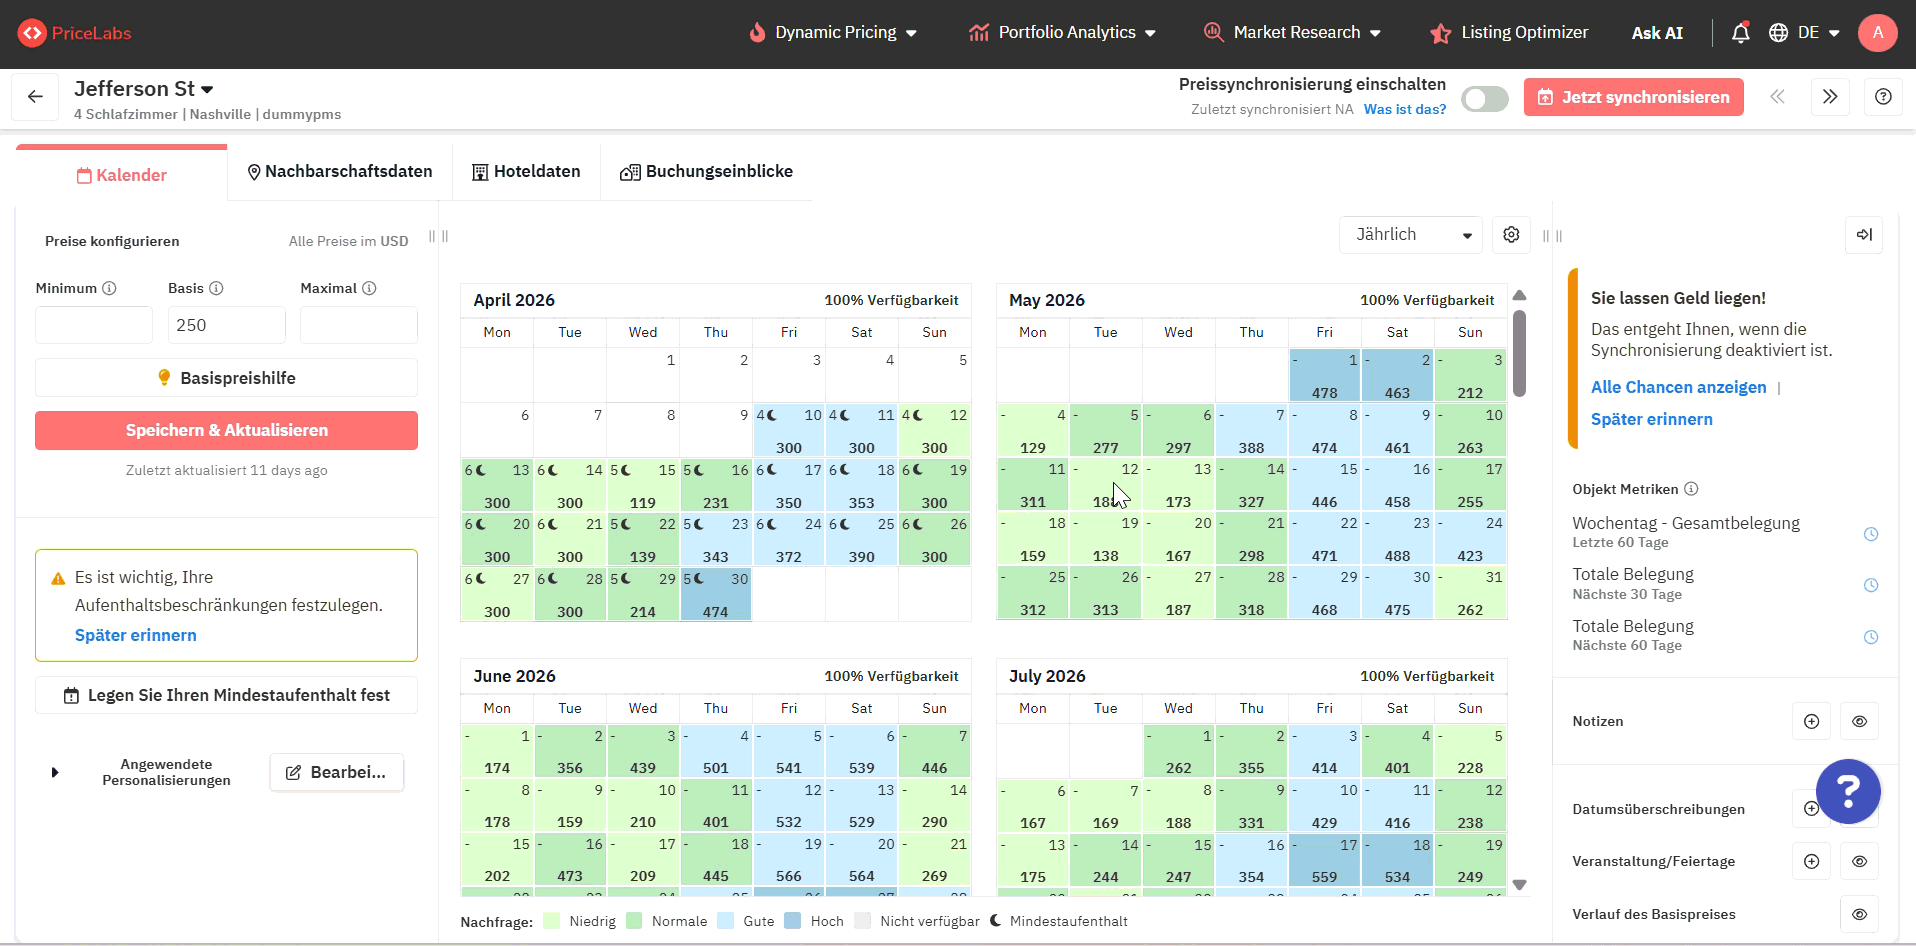Toggle visibility of Verlauf des Basispreises
This screenshot has width=1916, height=946.
pos(1859,914)
